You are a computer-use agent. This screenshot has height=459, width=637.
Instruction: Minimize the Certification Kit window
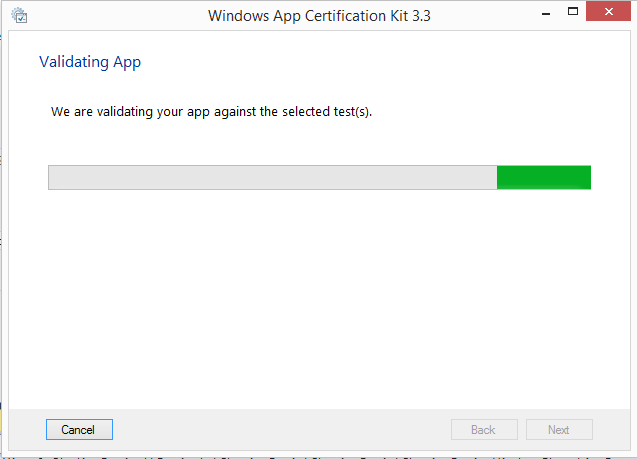point(546,13)
